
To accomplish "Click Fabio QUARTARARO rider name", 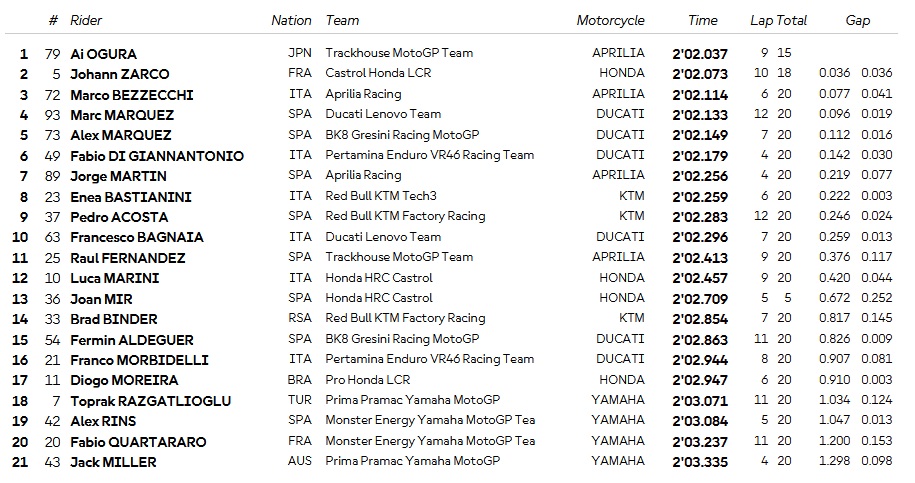I will pos(138,442).
